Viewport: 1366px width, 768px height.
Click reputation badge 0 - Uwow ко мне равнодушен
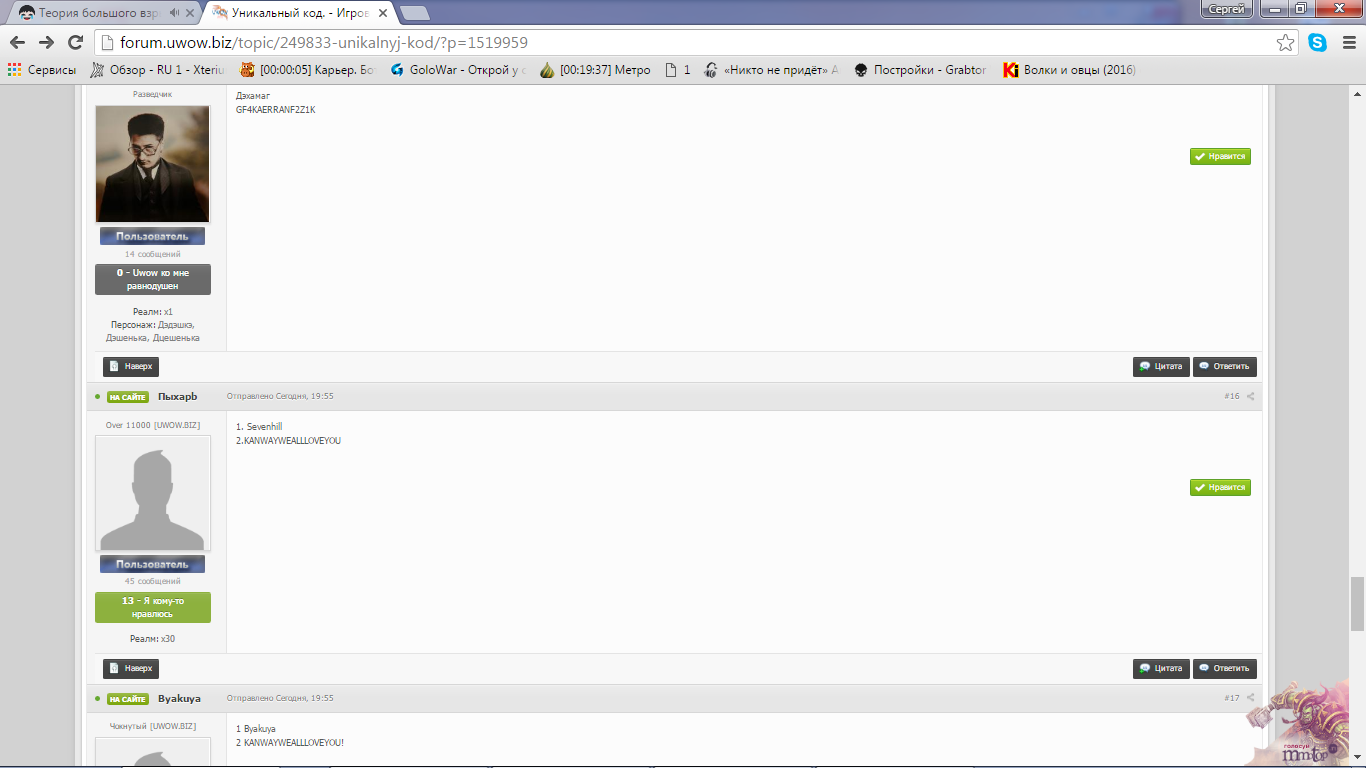pyautogui.click(x=153, y=279)
